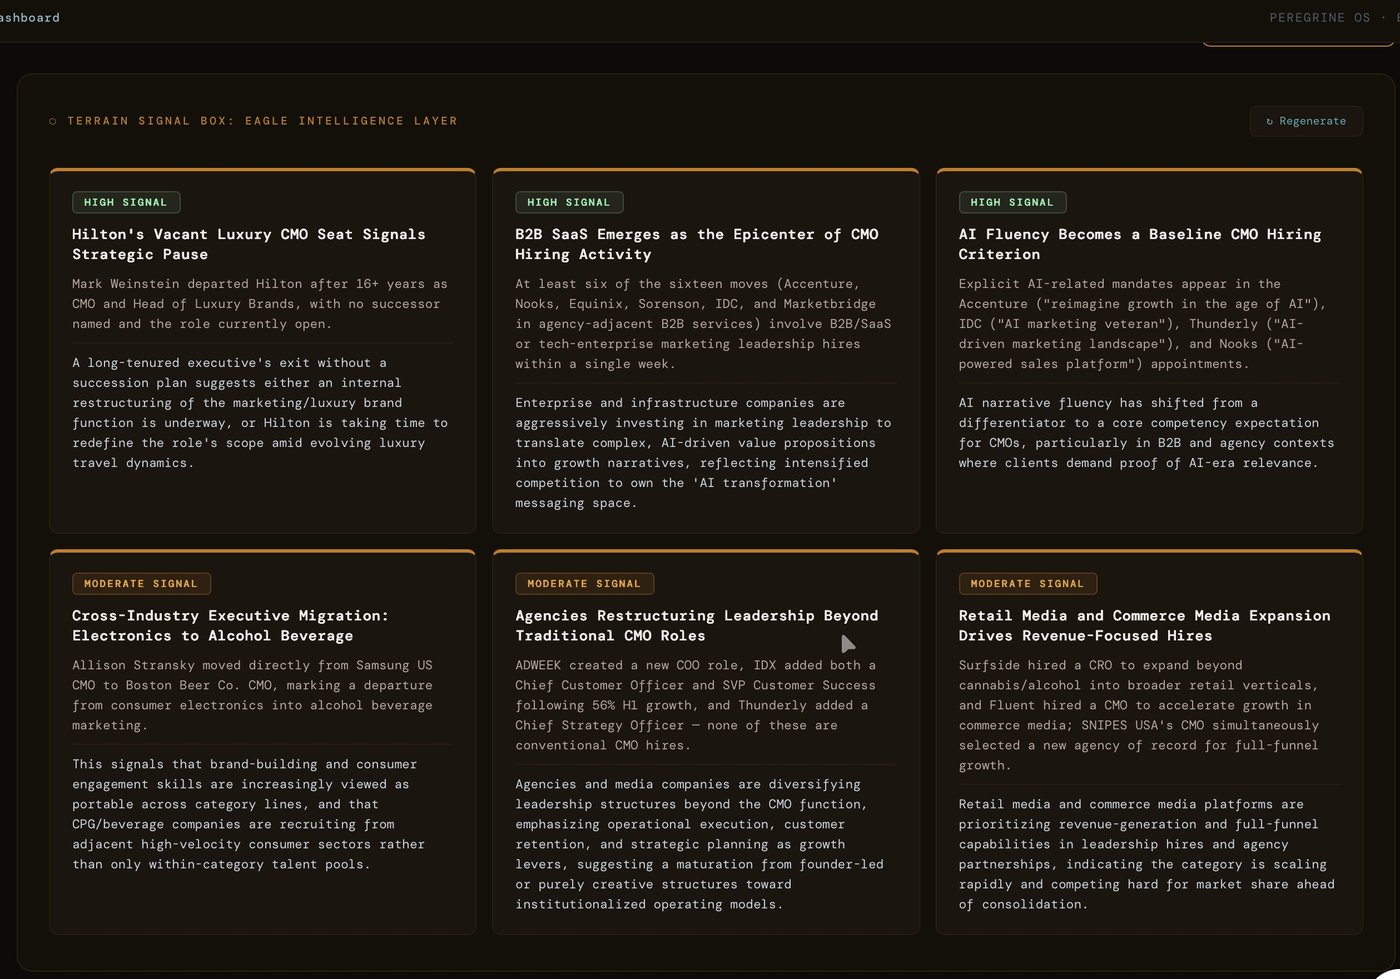Click the circle icon before Terrain Signal Box
Image resolution: width=1400 pixels, height=979 pixels.
tap(53, 121)
